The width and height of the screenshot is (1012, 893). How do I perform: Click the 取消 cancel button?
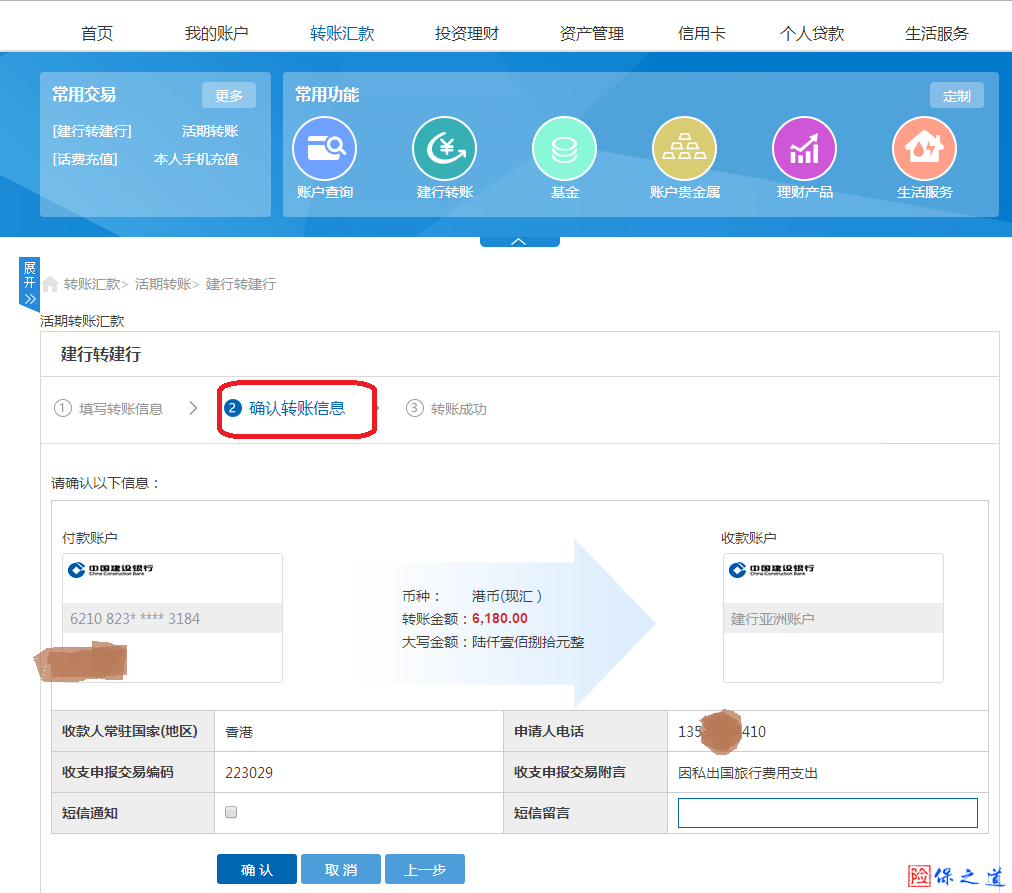tap(341, 869)
